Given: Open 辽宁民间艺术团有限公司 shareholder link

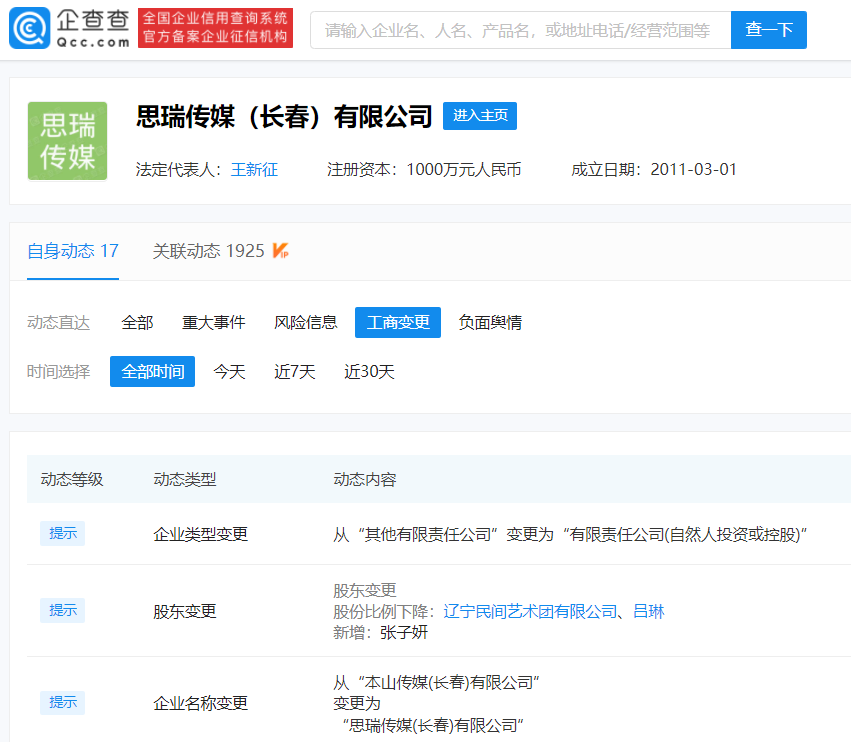Looking at the screenshot, I should click(530, 612).
